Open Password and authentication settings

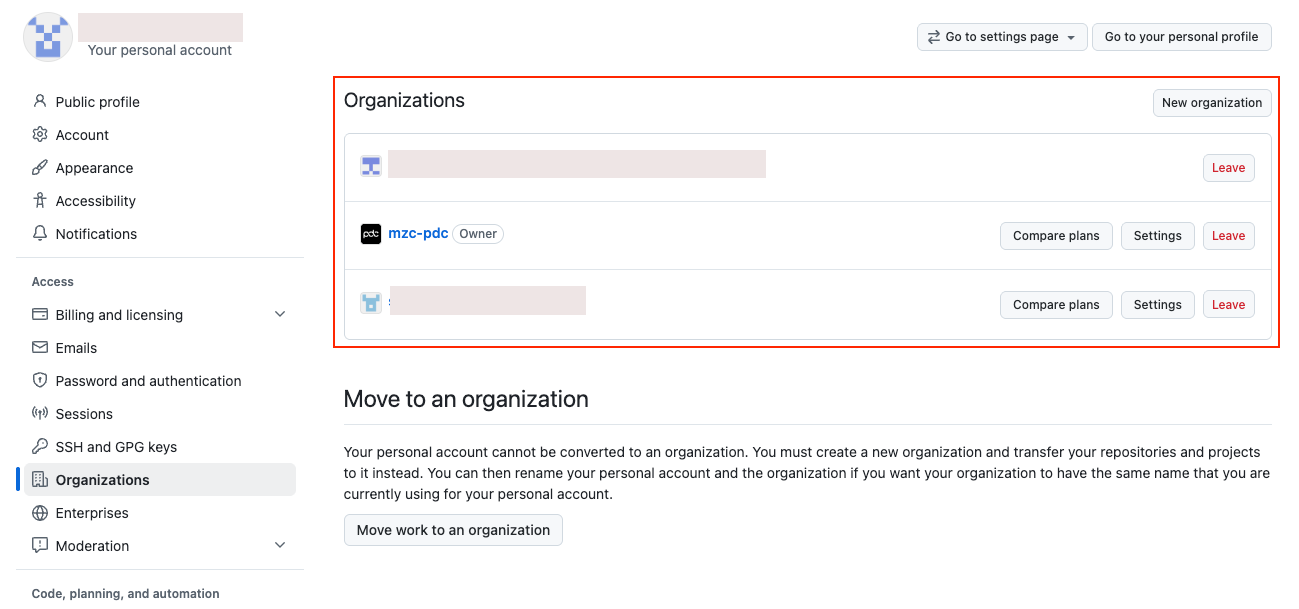[x=148, y=381]
